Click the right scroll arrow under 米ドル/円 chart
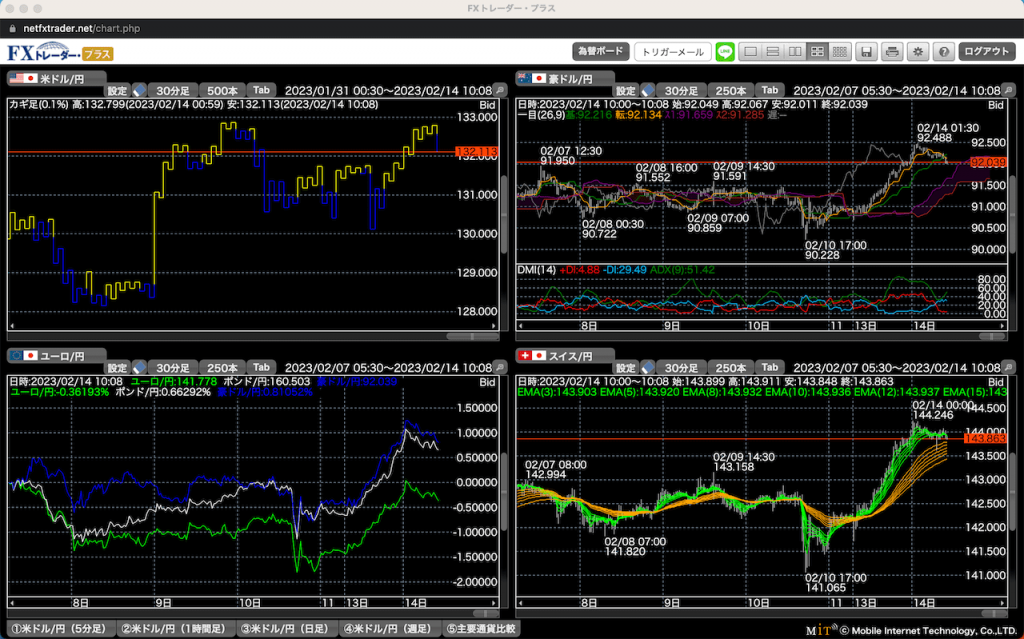Screen dimensions: 1024x639 click(494, 325)
